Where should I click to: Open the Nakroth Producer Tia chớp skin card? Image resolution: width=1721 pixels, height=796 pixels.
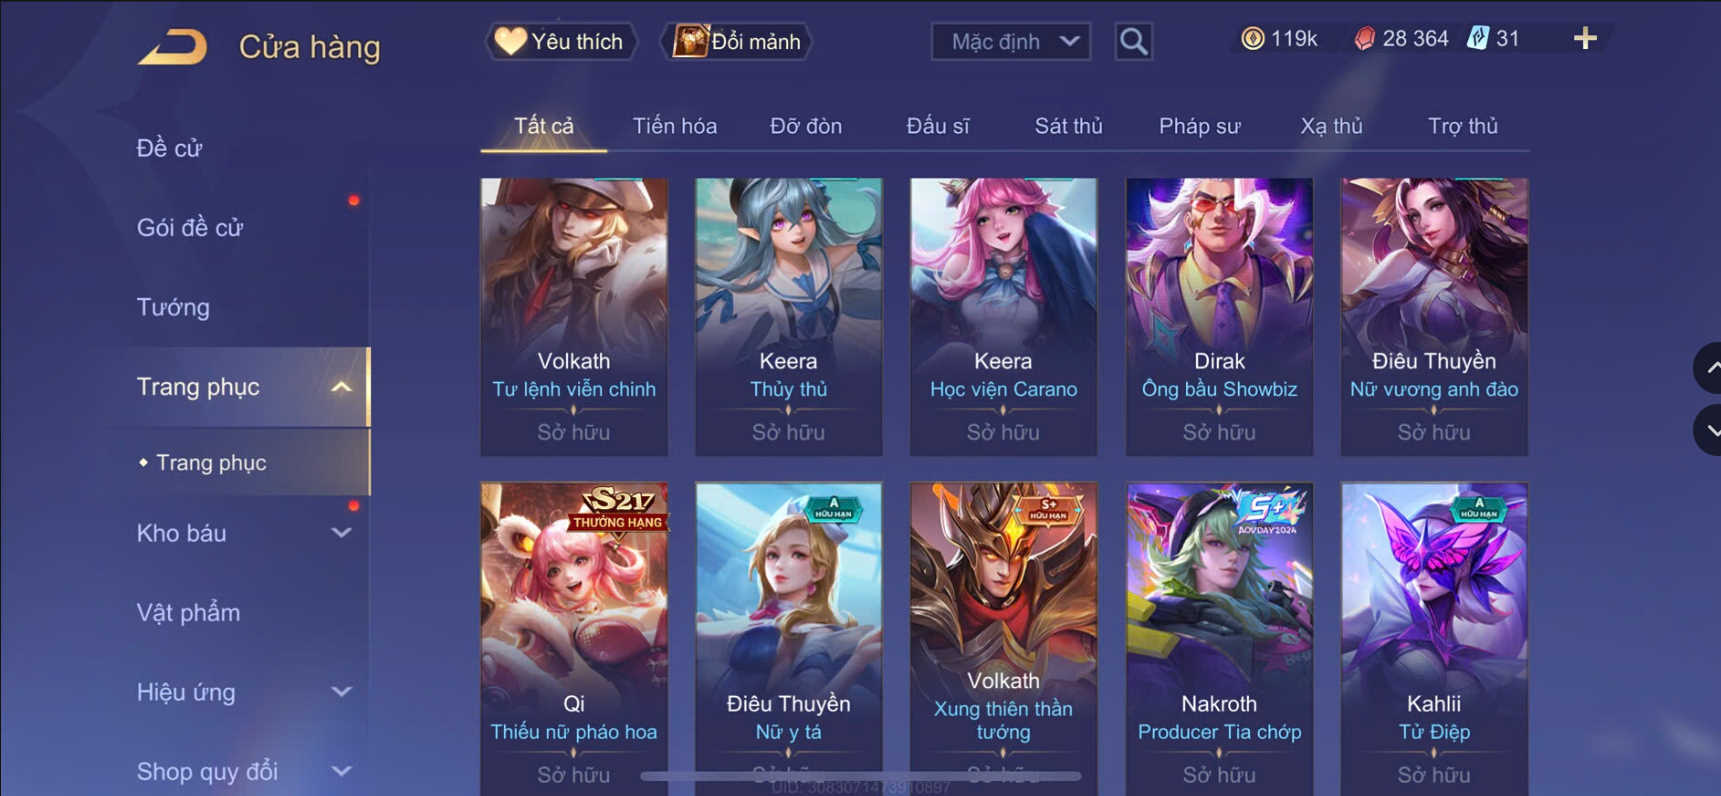(1219, 638)
